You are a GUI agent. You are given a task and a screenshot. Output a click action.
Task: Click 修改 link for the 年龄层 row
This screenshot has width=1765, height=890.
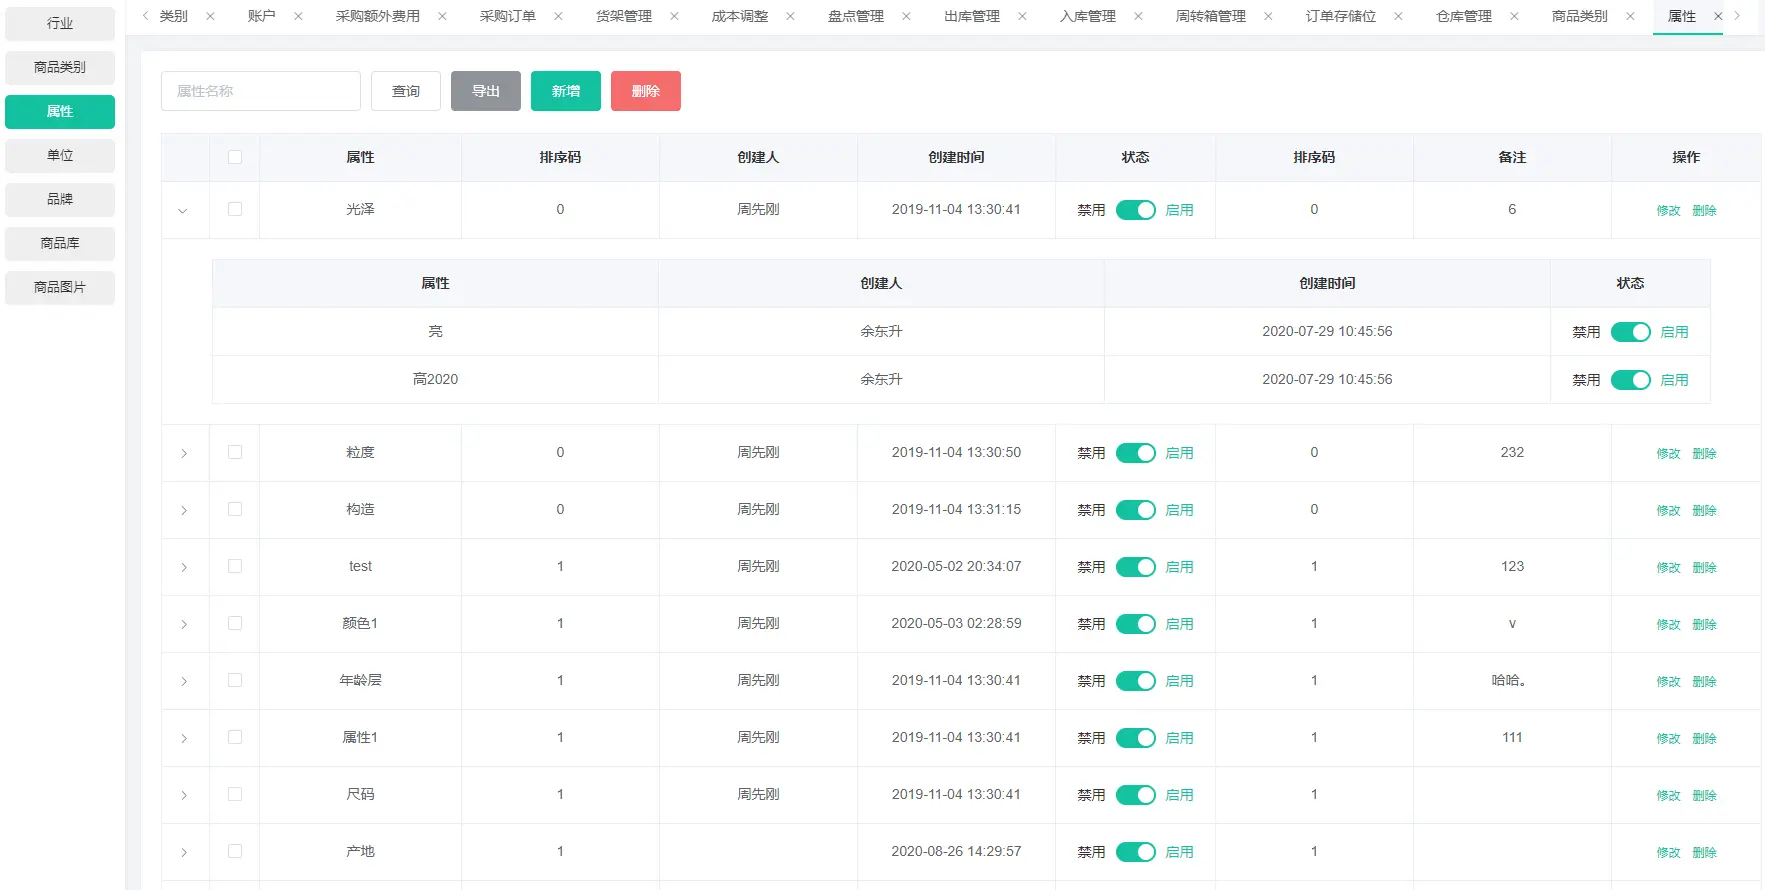point(1668,682)
